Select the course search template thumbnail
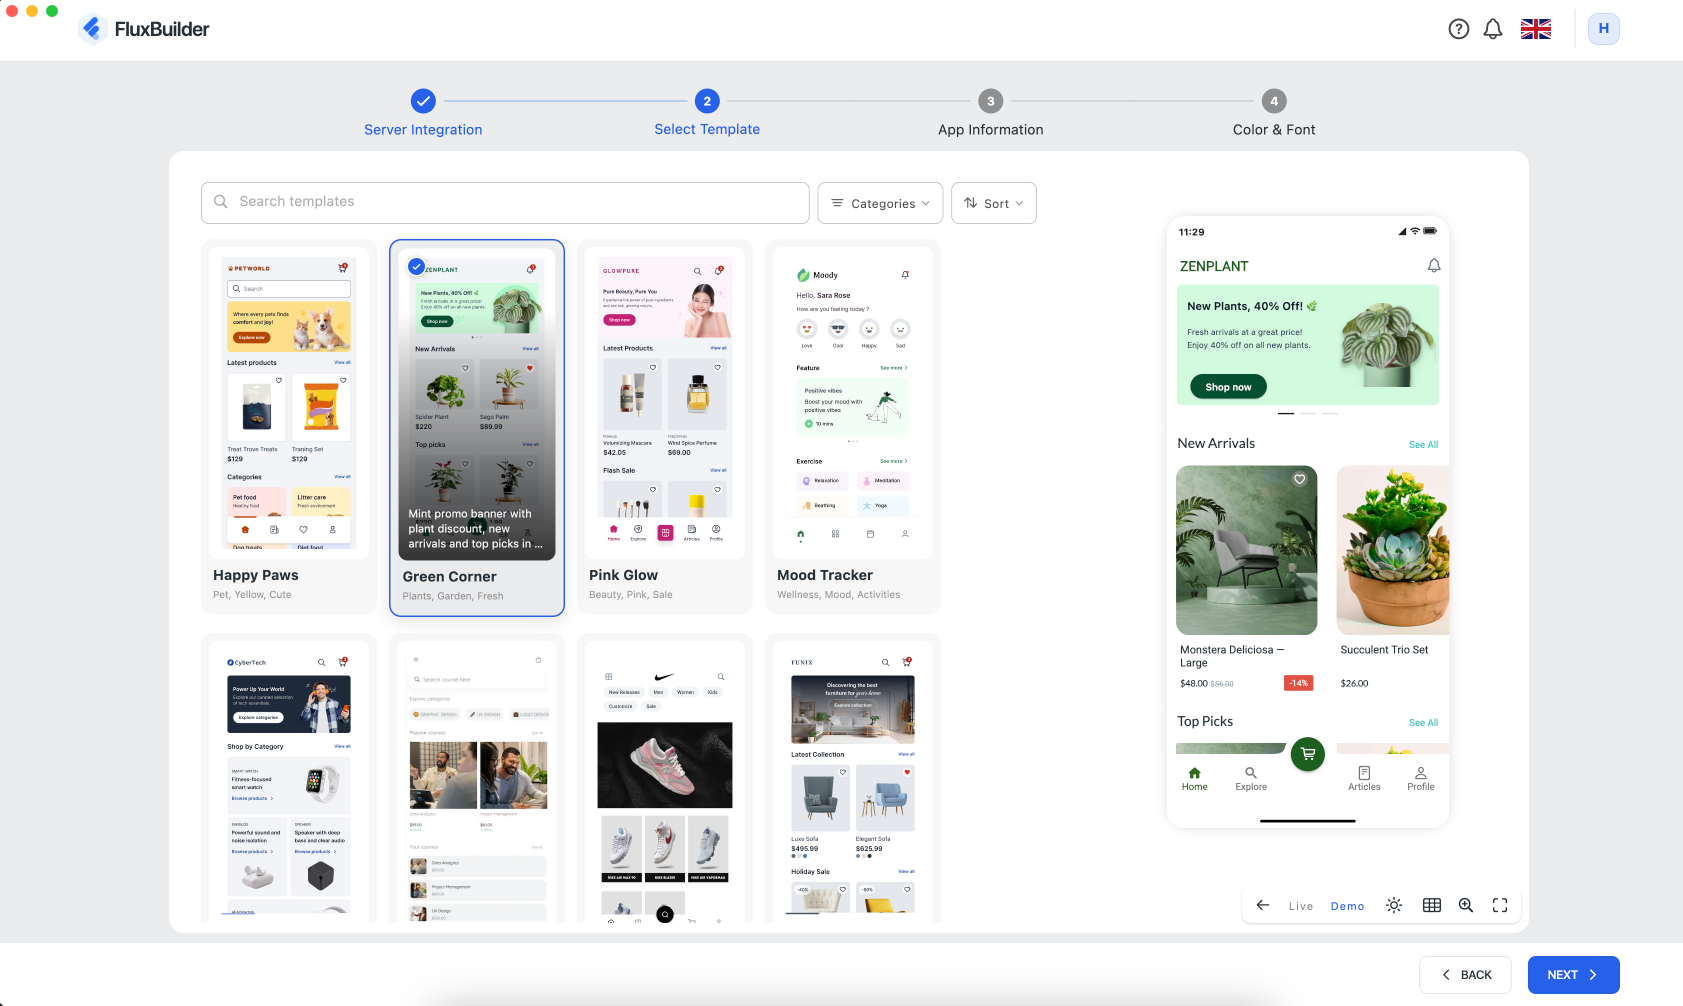 477,782
